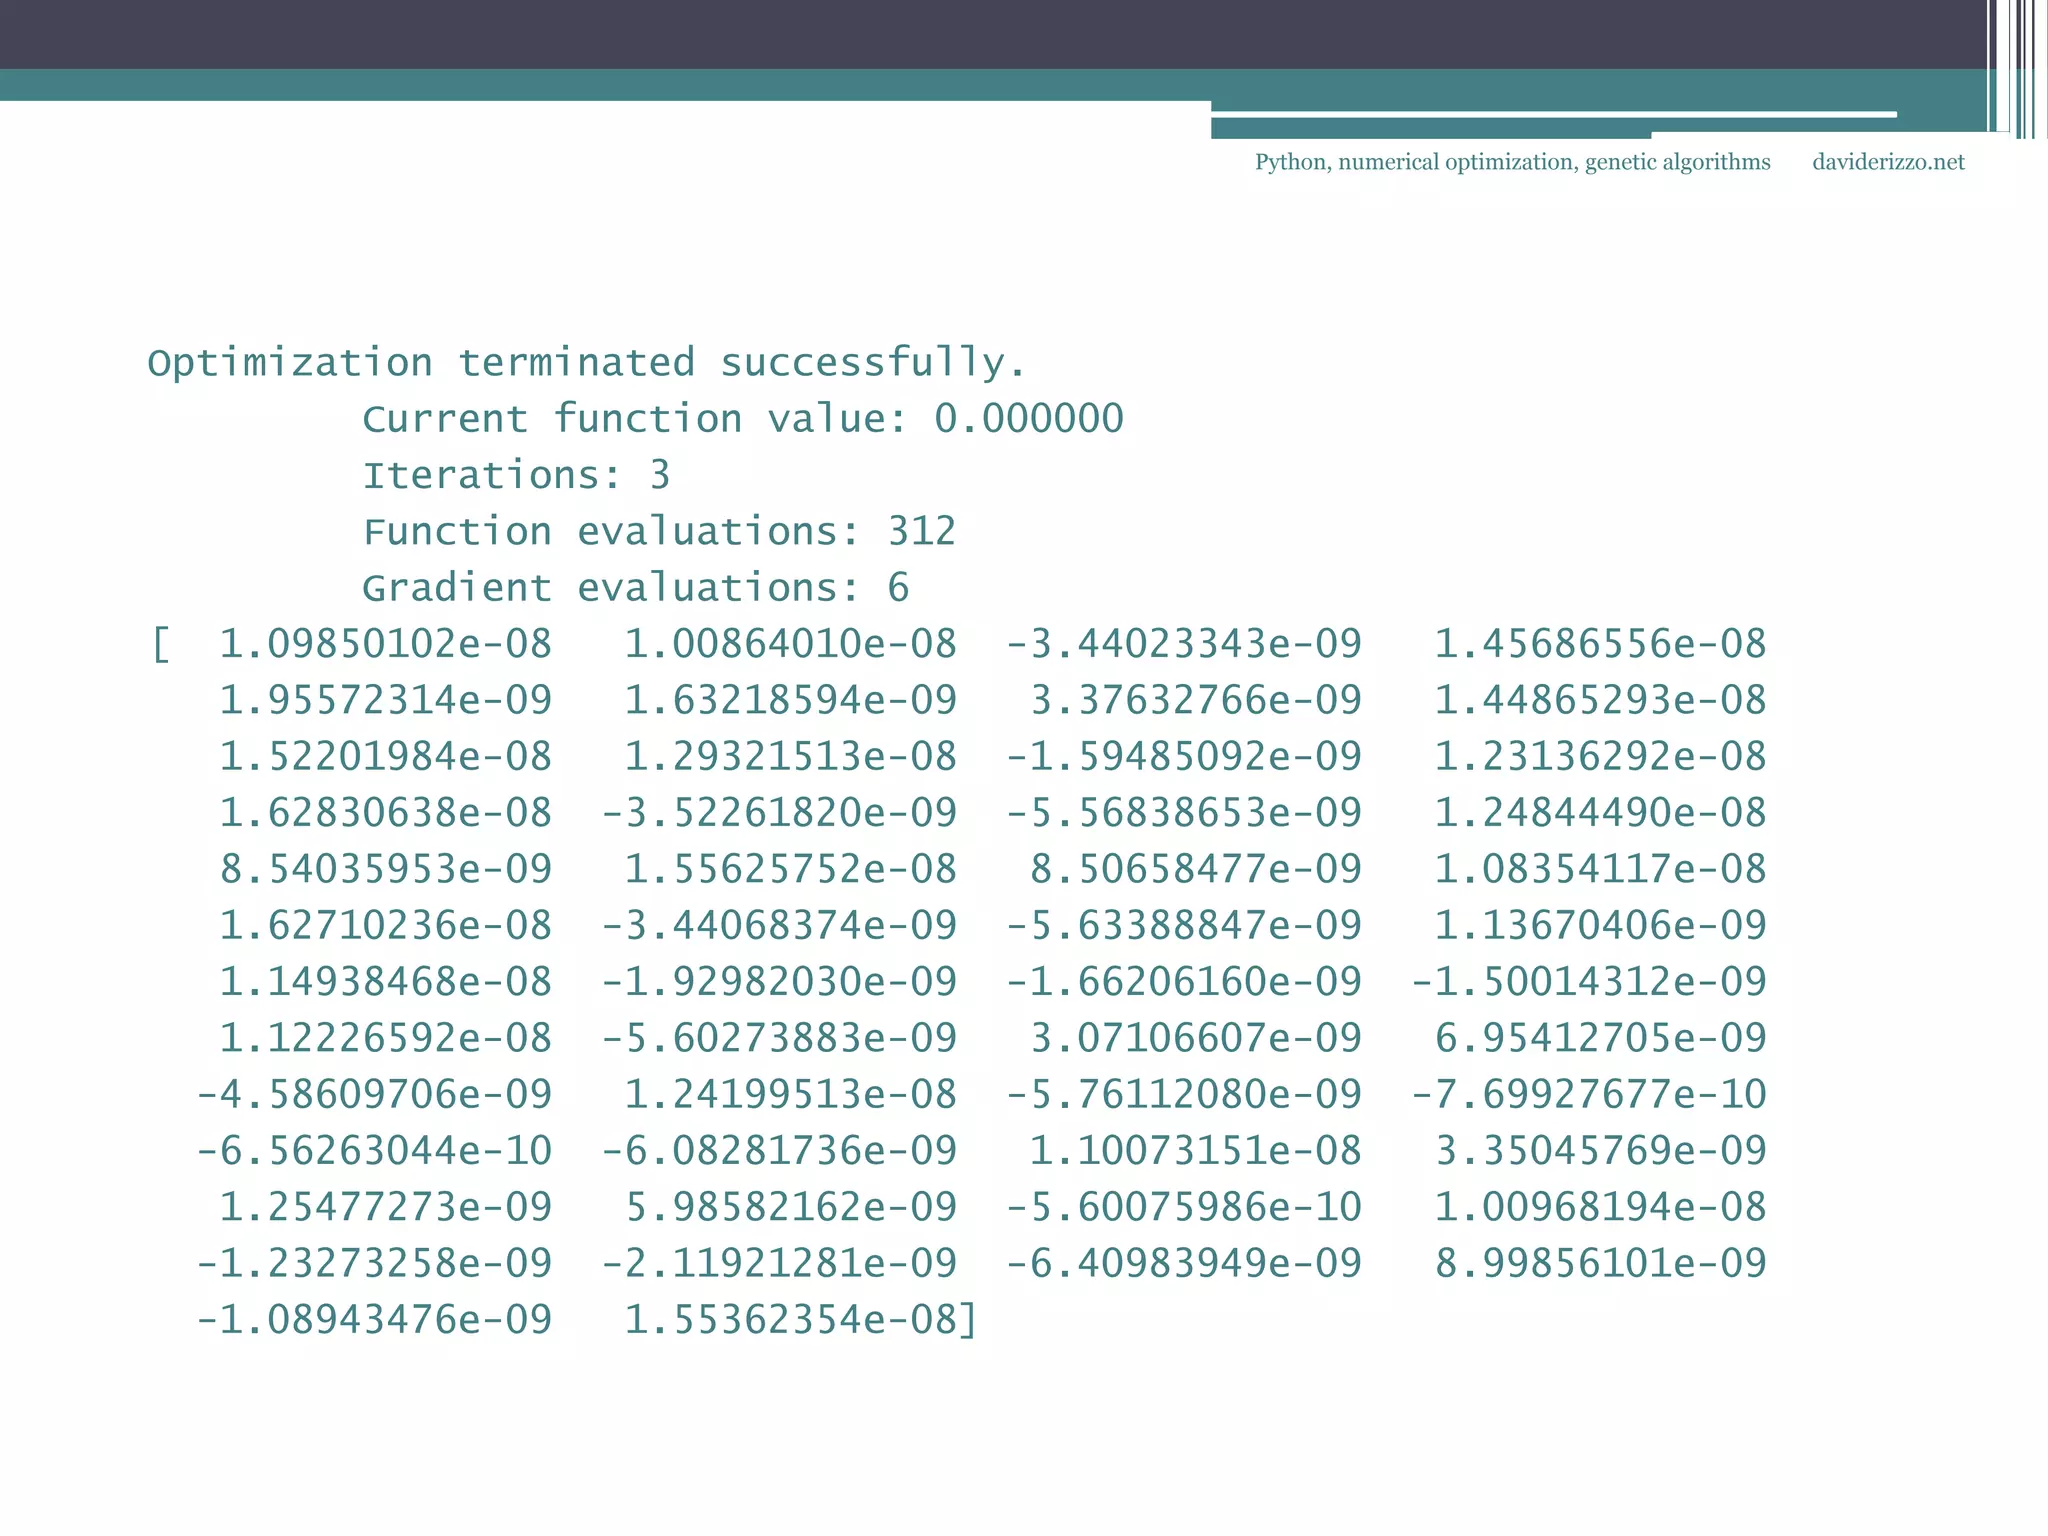Viewport: 2048px width, 1536px height.
Task: Click the value 1.08354117e-08
Action: coord(1601,869)
